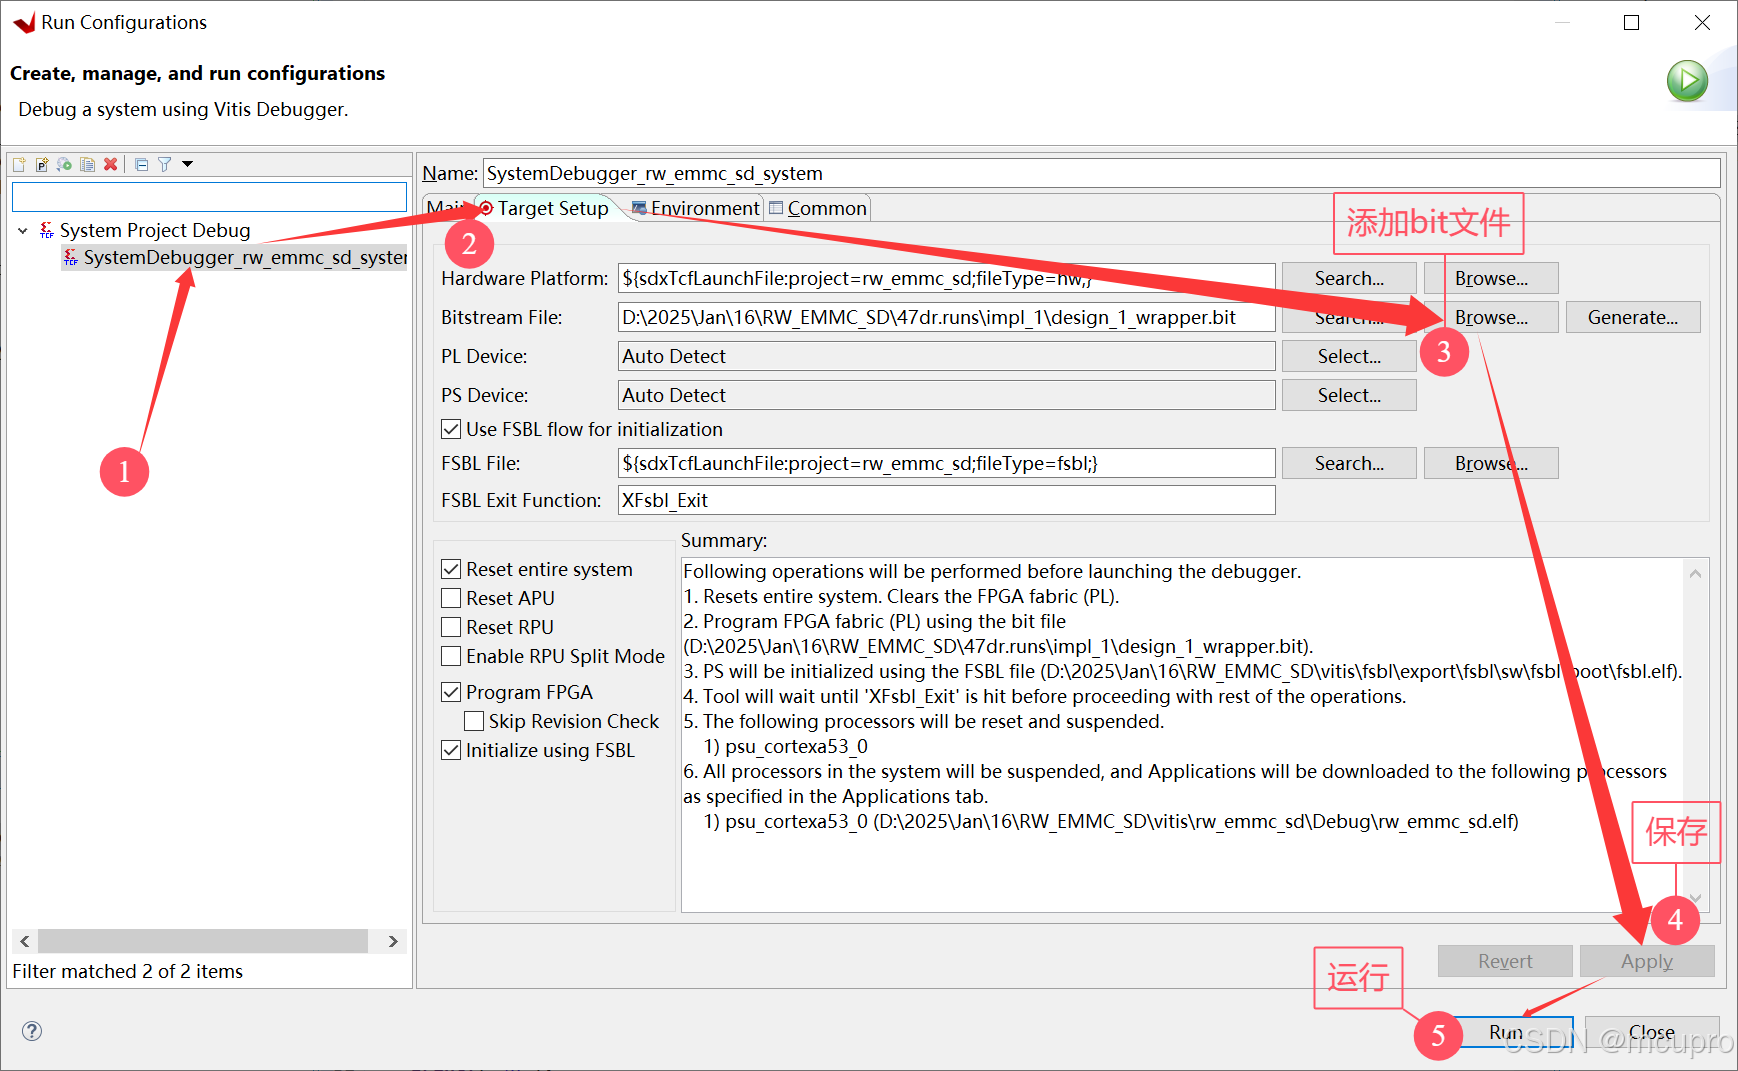Viewport: 1738px width, 1071px height.
Task: Switch to the Environment tab
Action: pyautogui.click(x=696, y=208)
